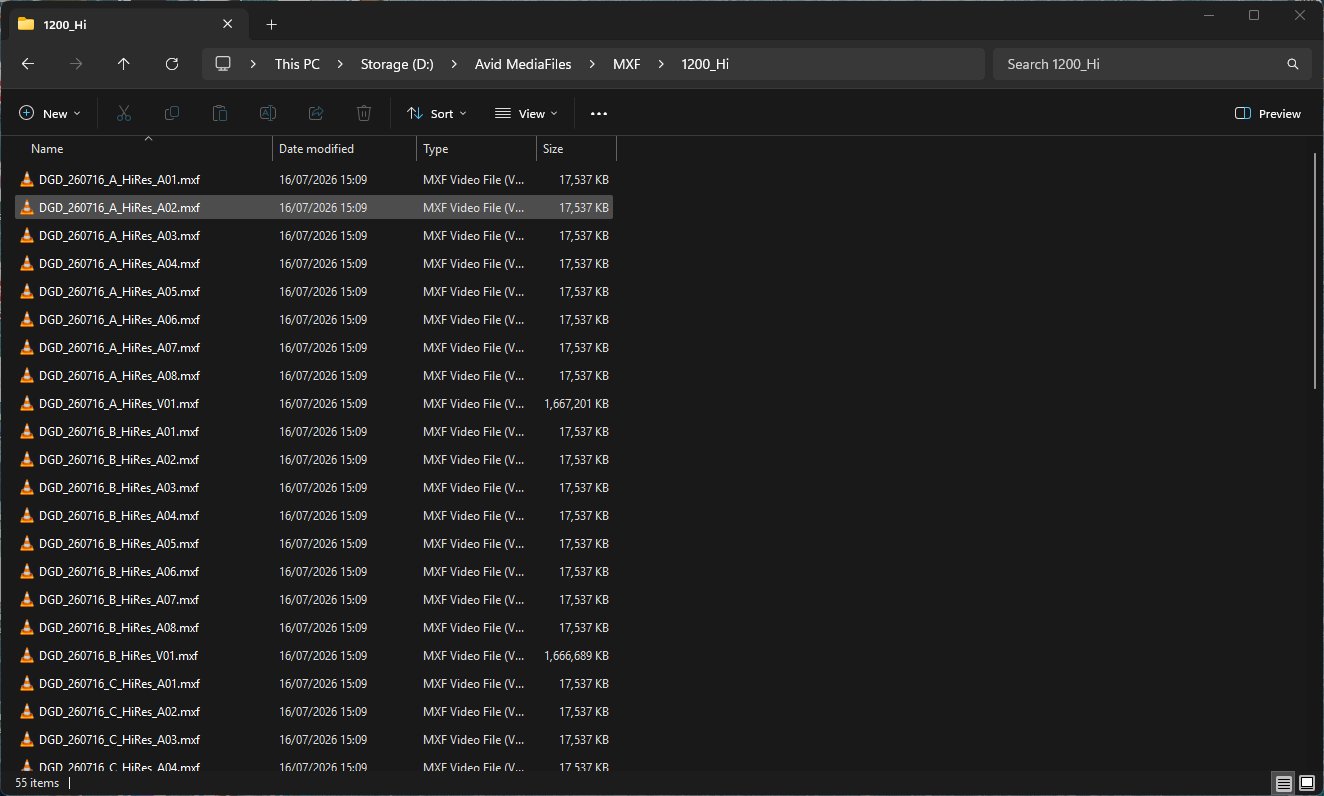This screenshot has height=796, width=1324.
Task: Switch to large thumbnails view icon
Action: tap(1307, 783)
